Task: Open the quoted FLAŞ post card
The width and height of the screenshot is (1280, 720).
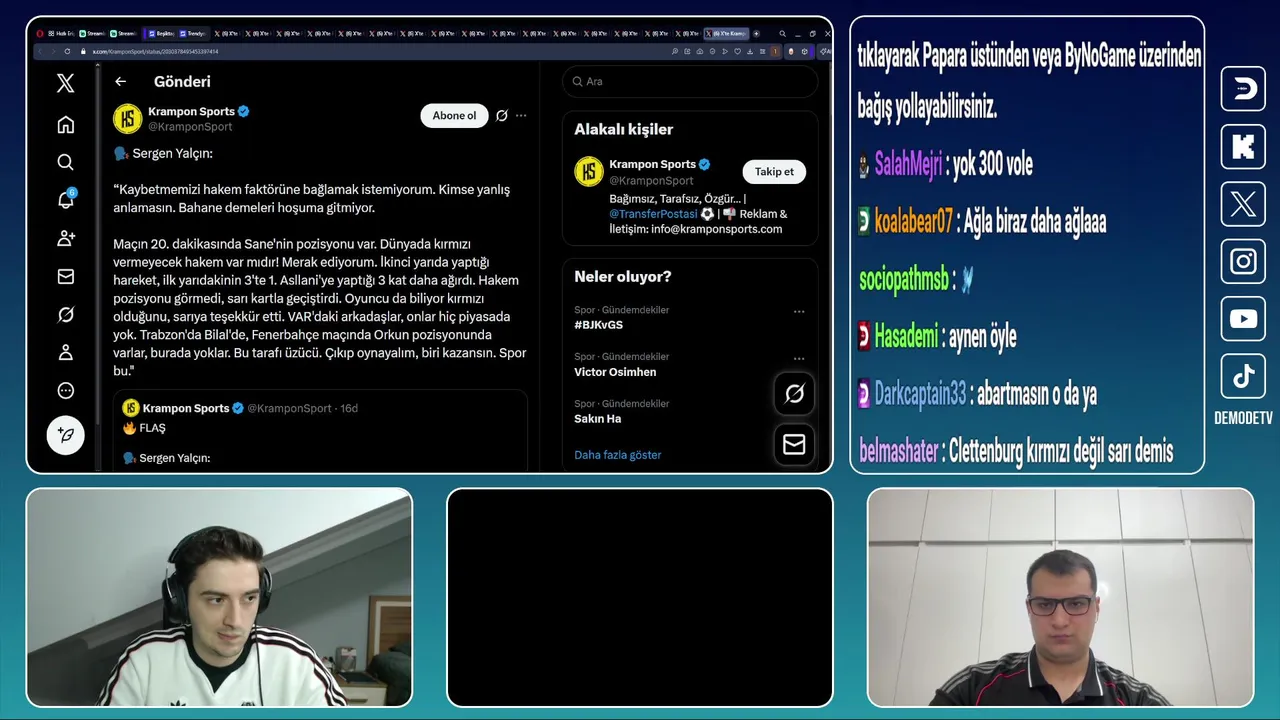Action: pos(321,431)
